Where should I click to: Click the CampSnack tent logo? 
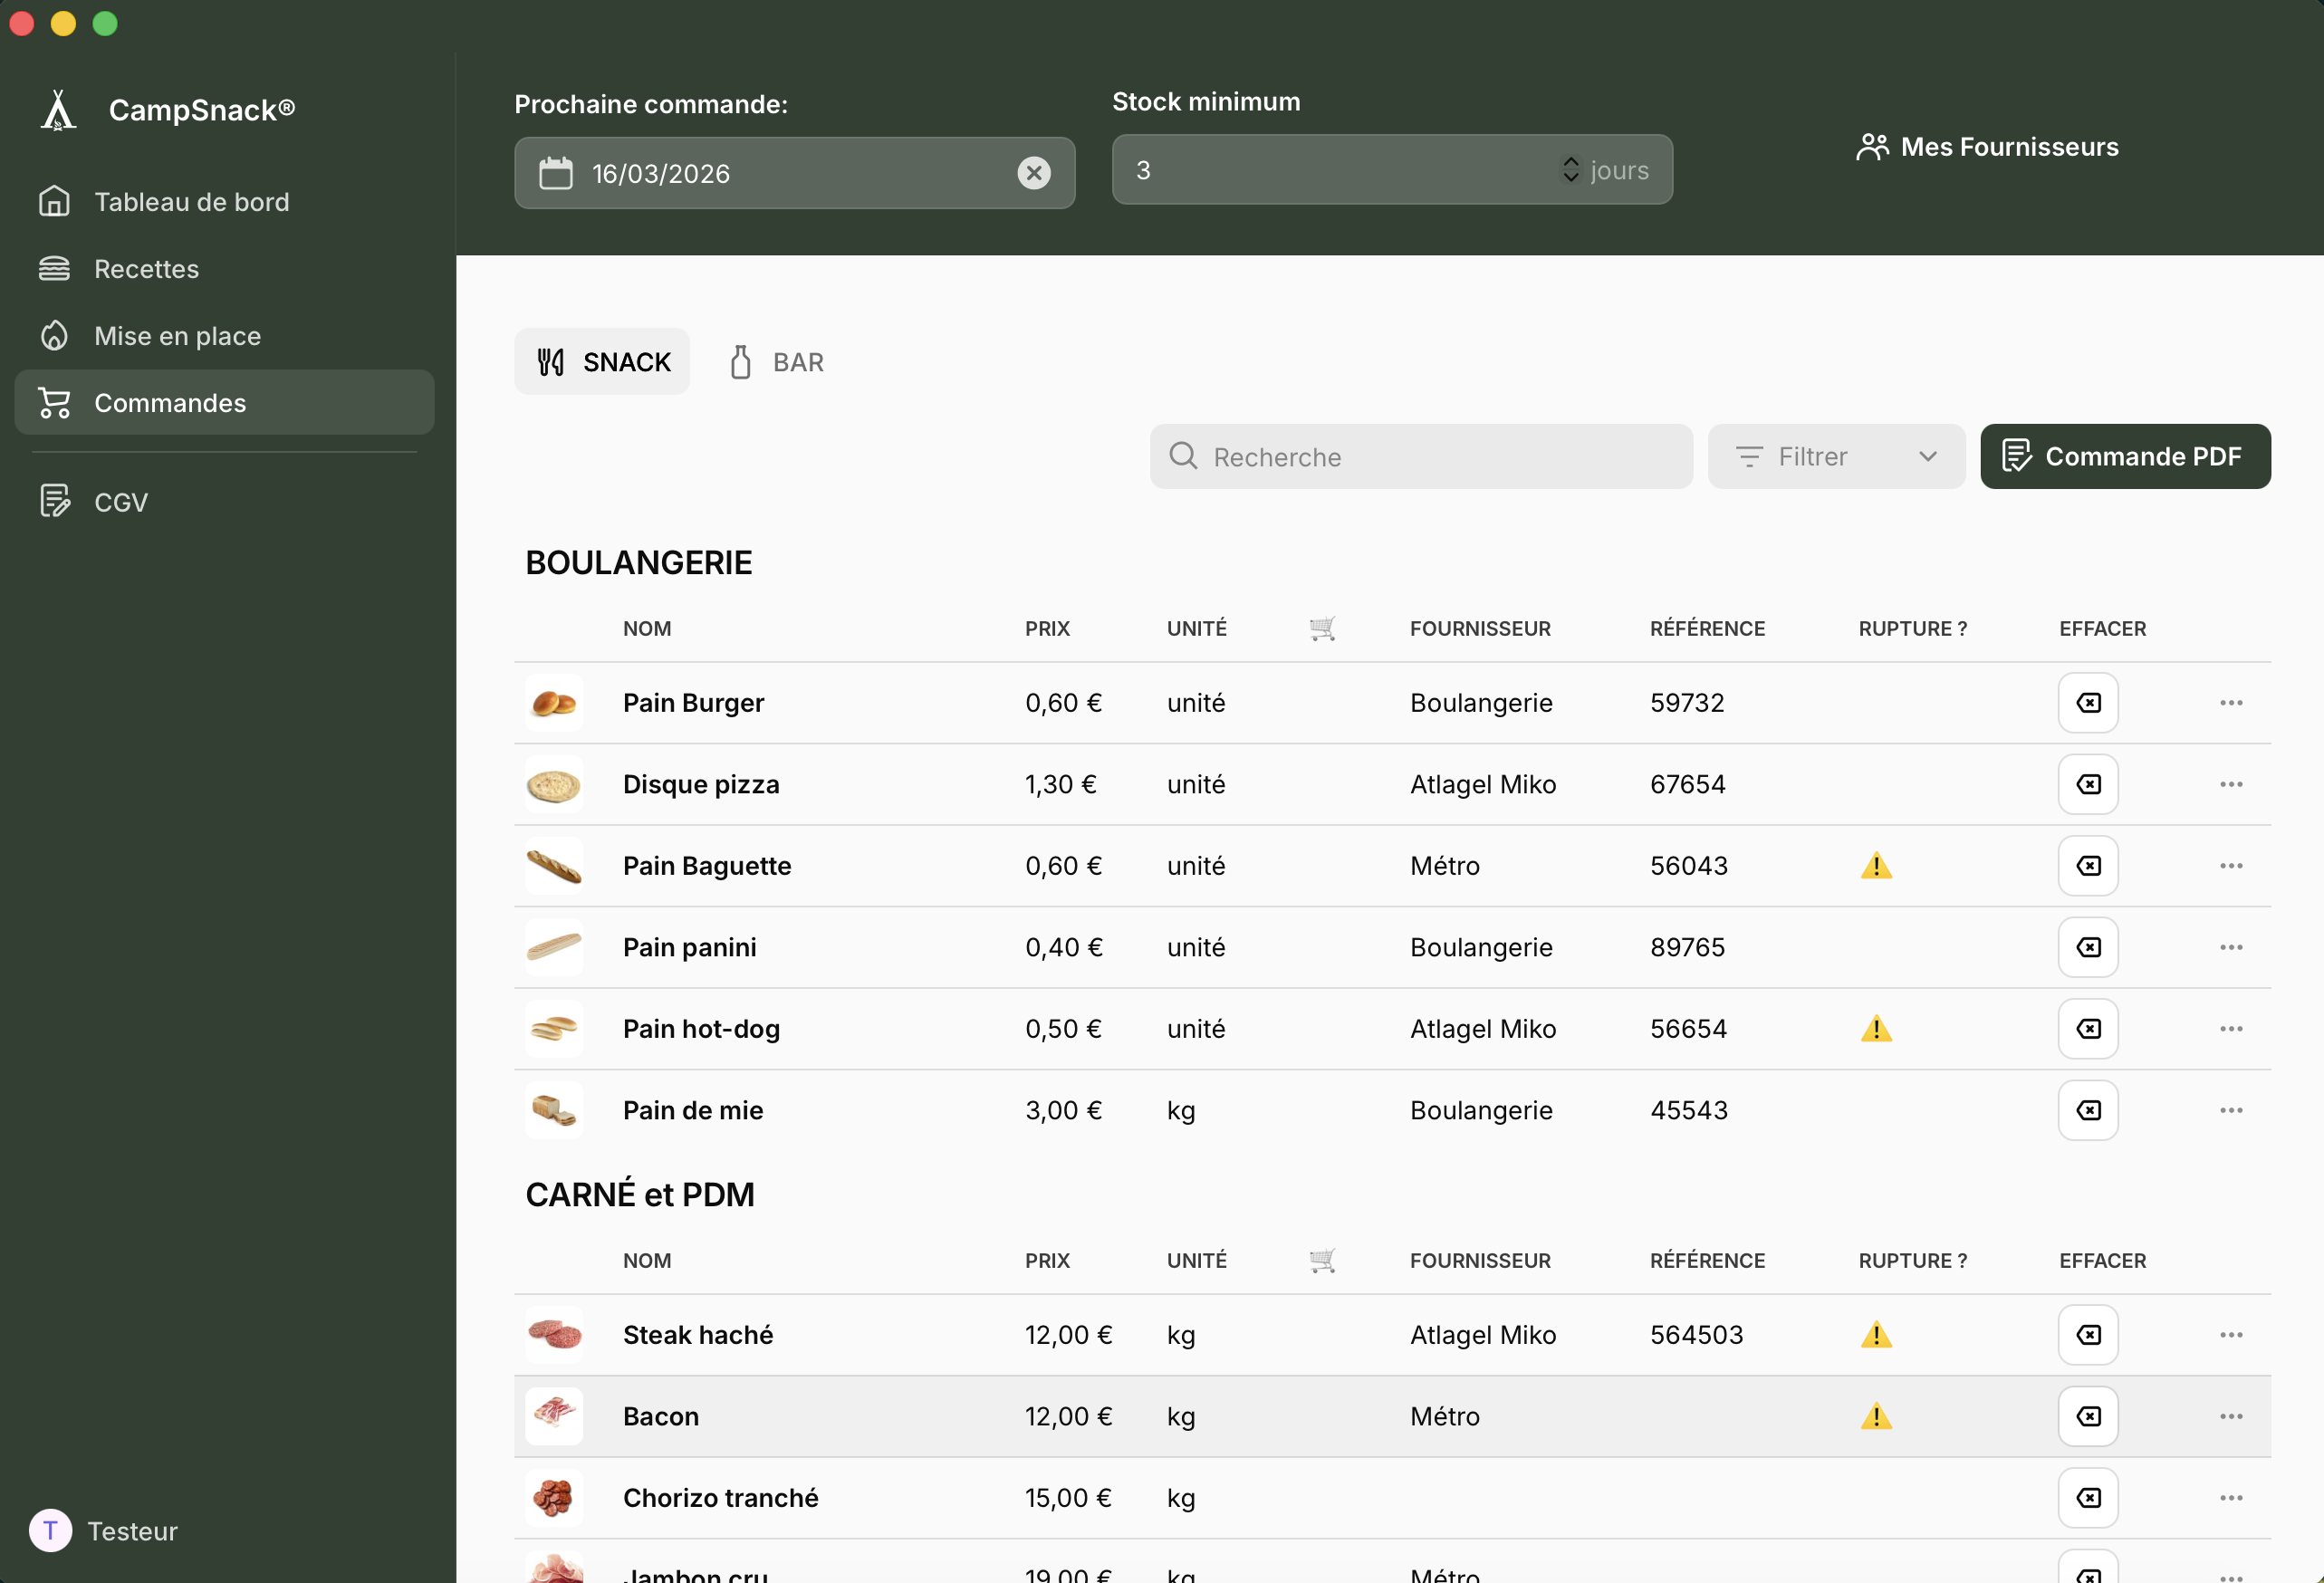58,110
